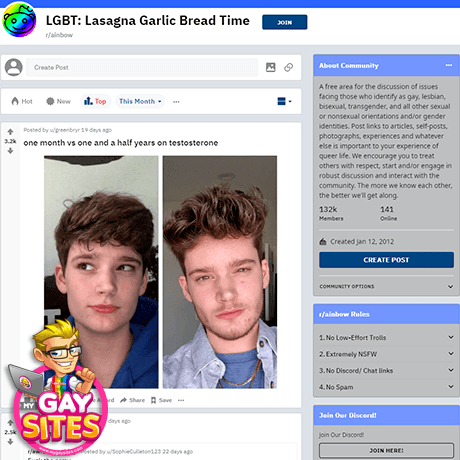Sort posts by Hot

(22, 101)
